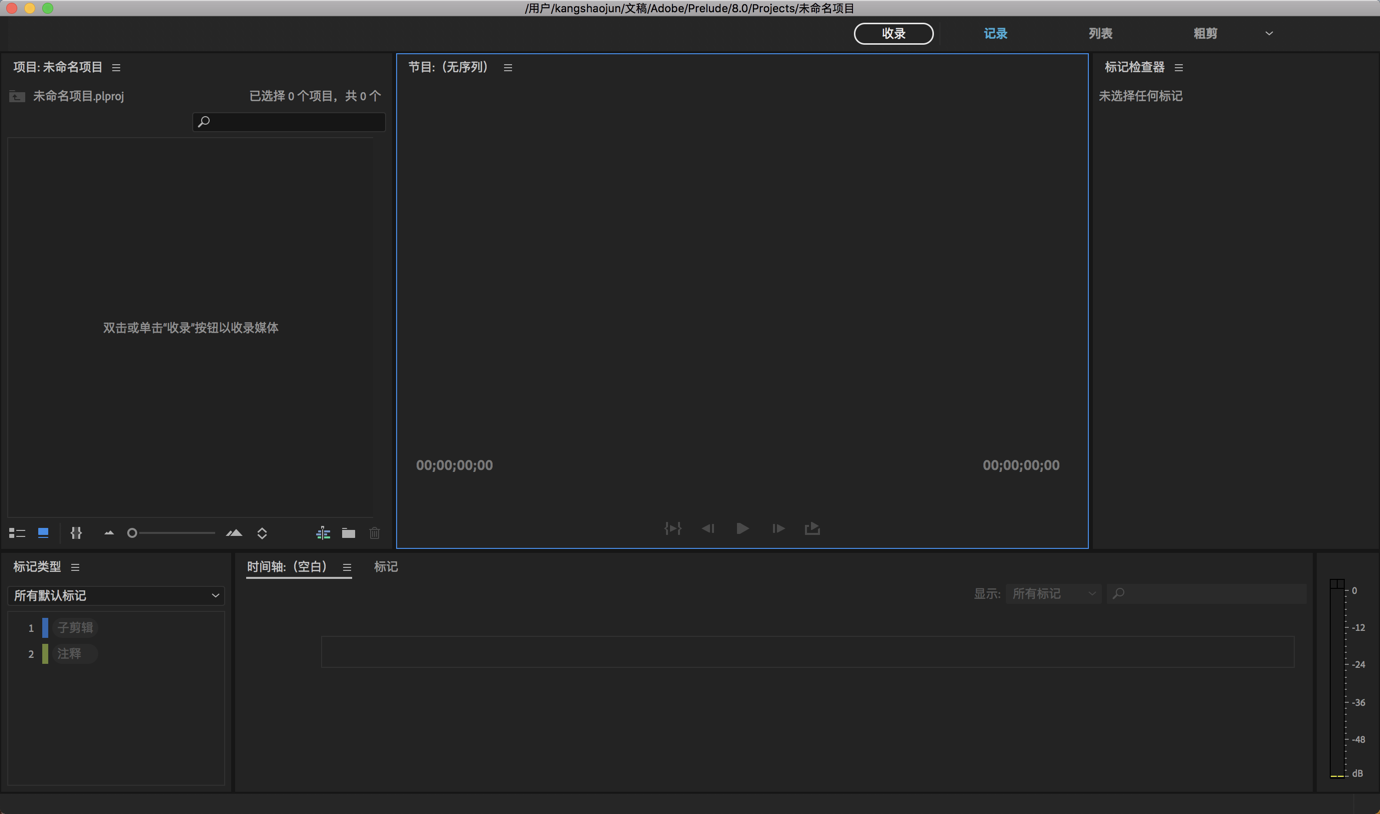
Task: Click the magnifier icon in project search
Action: point(204,122)
